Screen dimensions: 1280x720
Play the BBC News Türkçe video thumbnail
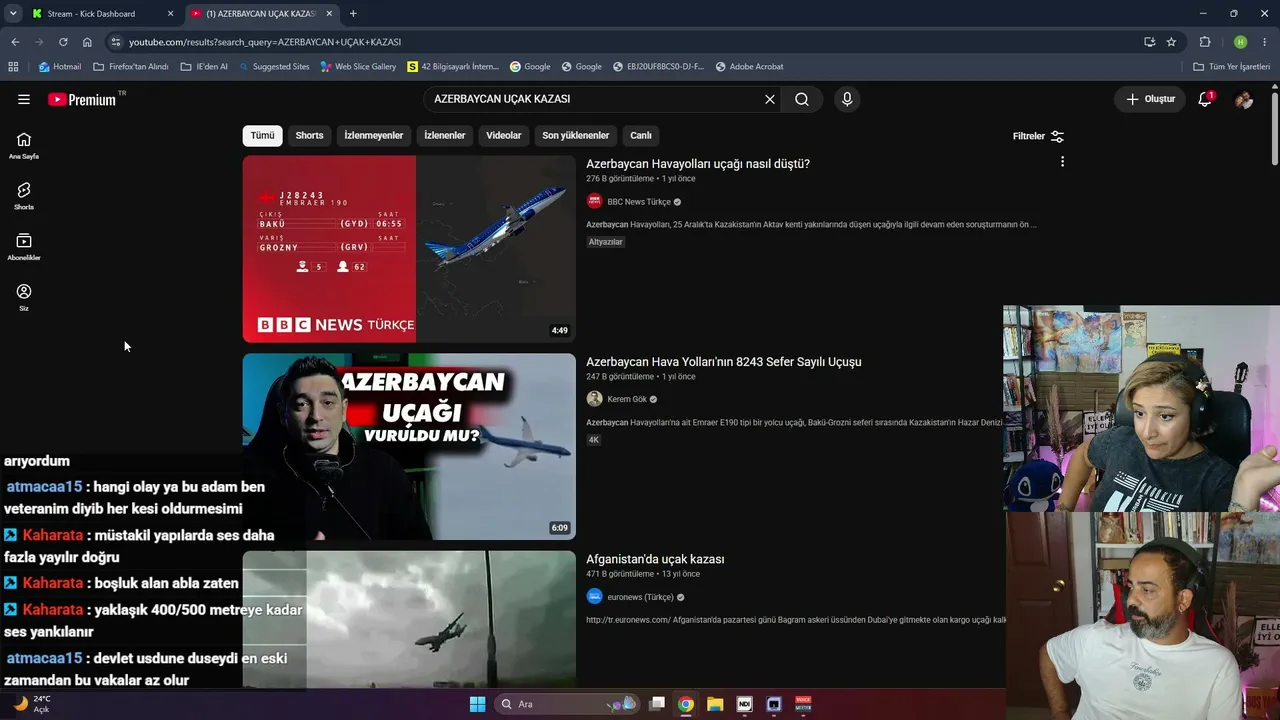point(409,249)
